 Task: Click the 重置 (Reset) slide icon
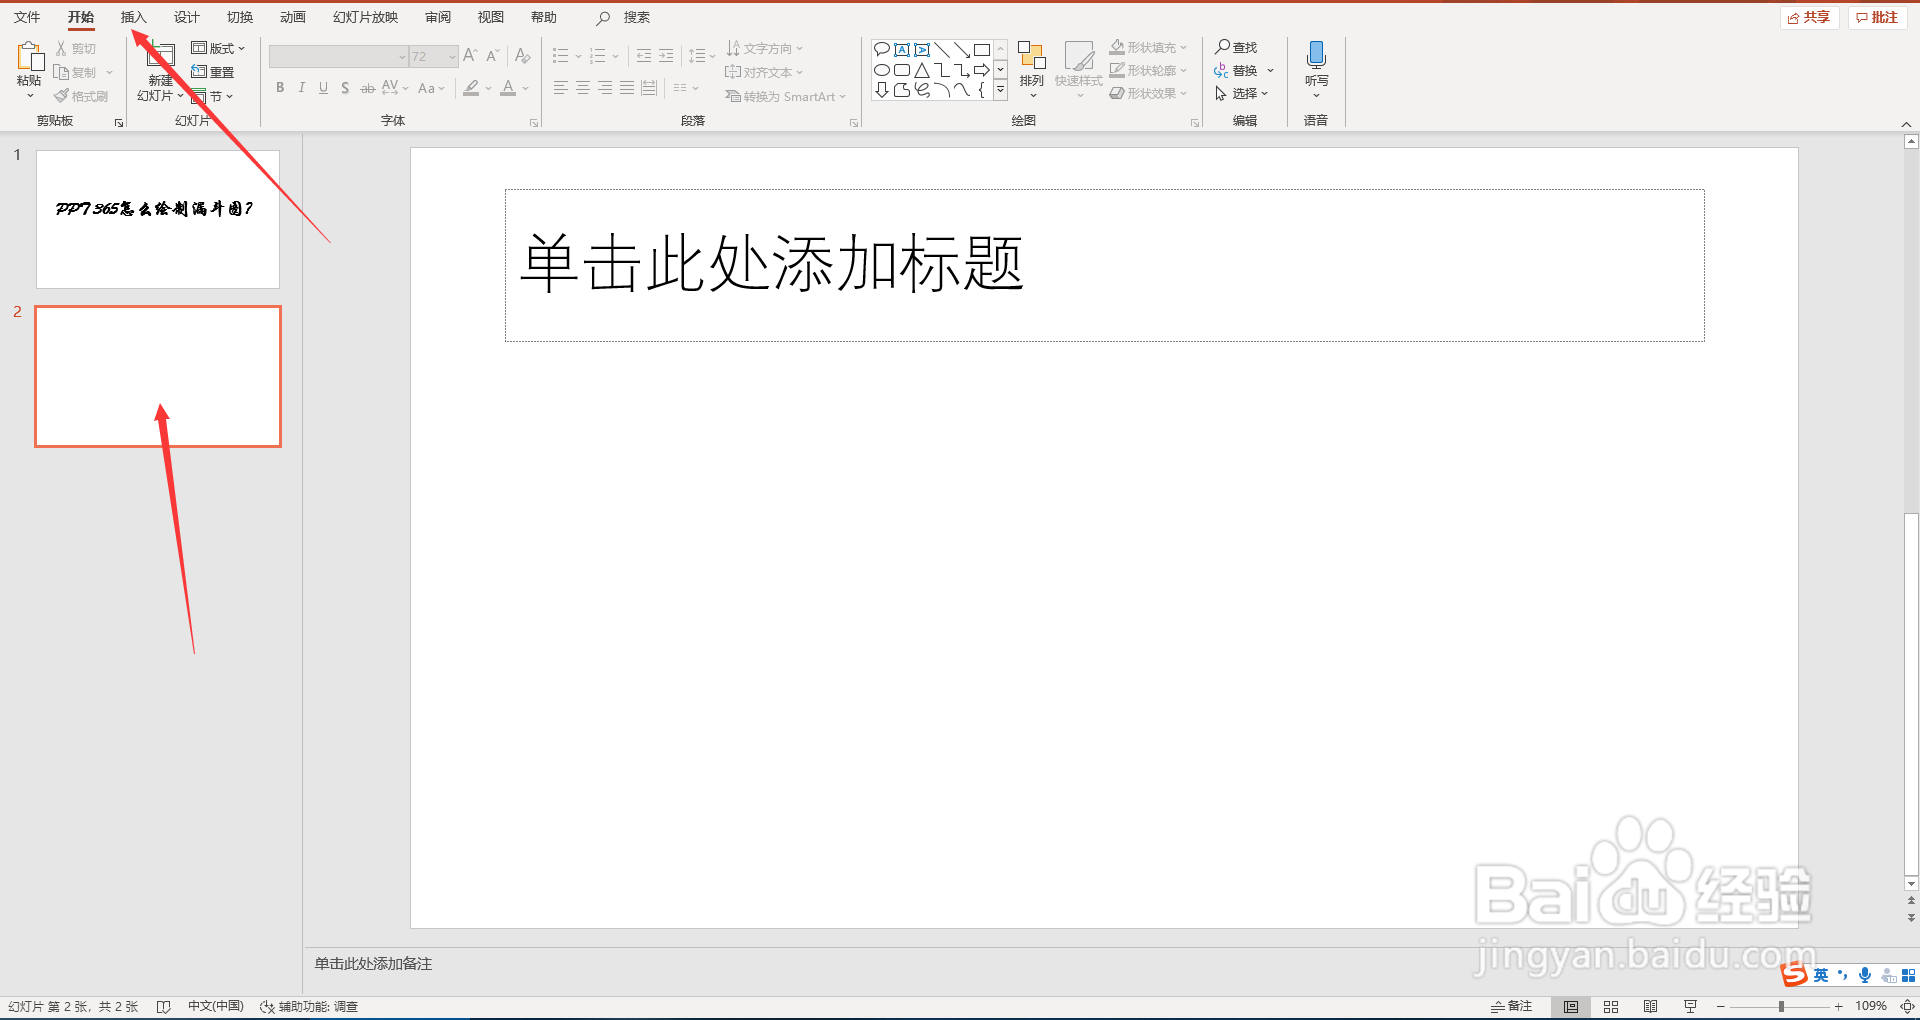click(x=213, y=71)
